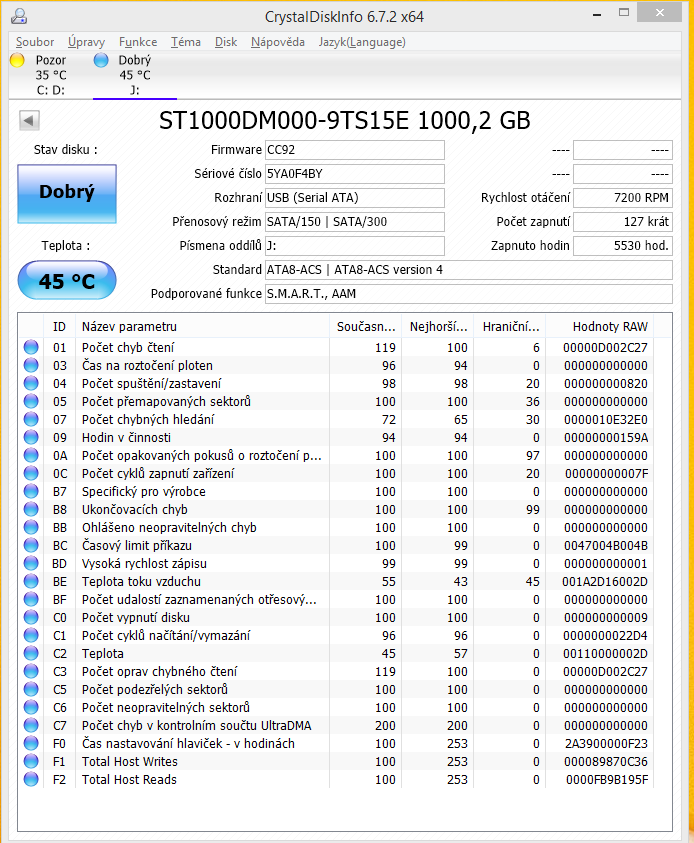The width and height of the screenshot is (694, 843).
Task: Click the Rozhraní field USB (Serial ATA)
Action: [x=355, y=198]
